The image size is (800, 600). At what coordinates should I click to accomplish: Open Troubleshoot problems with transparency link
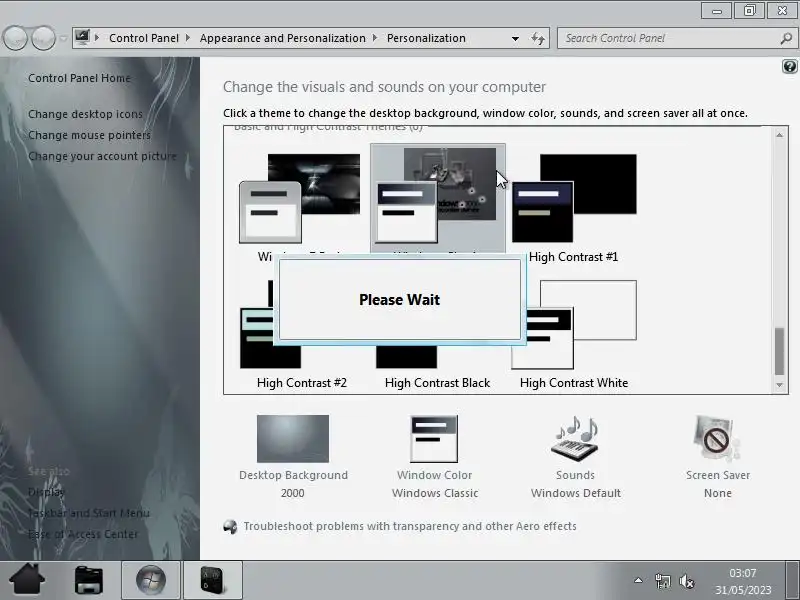[410, 526]
